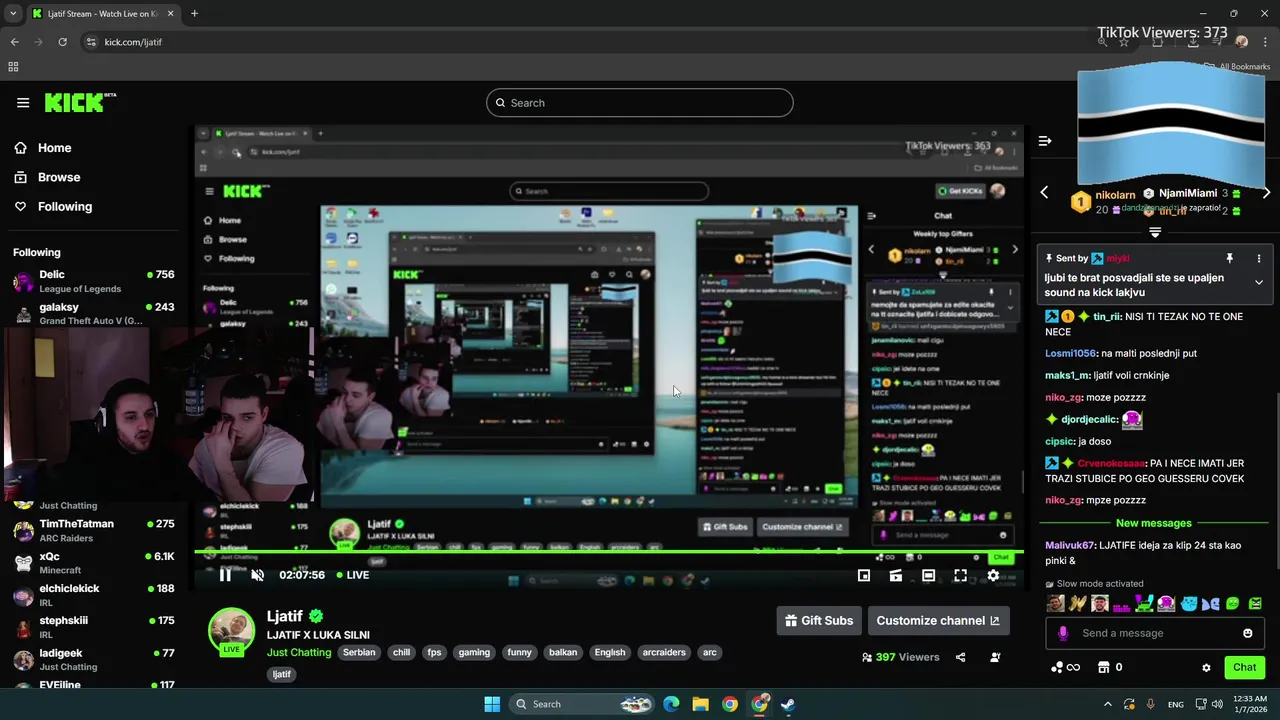1280x720 pixels.
Task: Open tab search dropdown
Action: pyautogui.click(x=13, y=14)
